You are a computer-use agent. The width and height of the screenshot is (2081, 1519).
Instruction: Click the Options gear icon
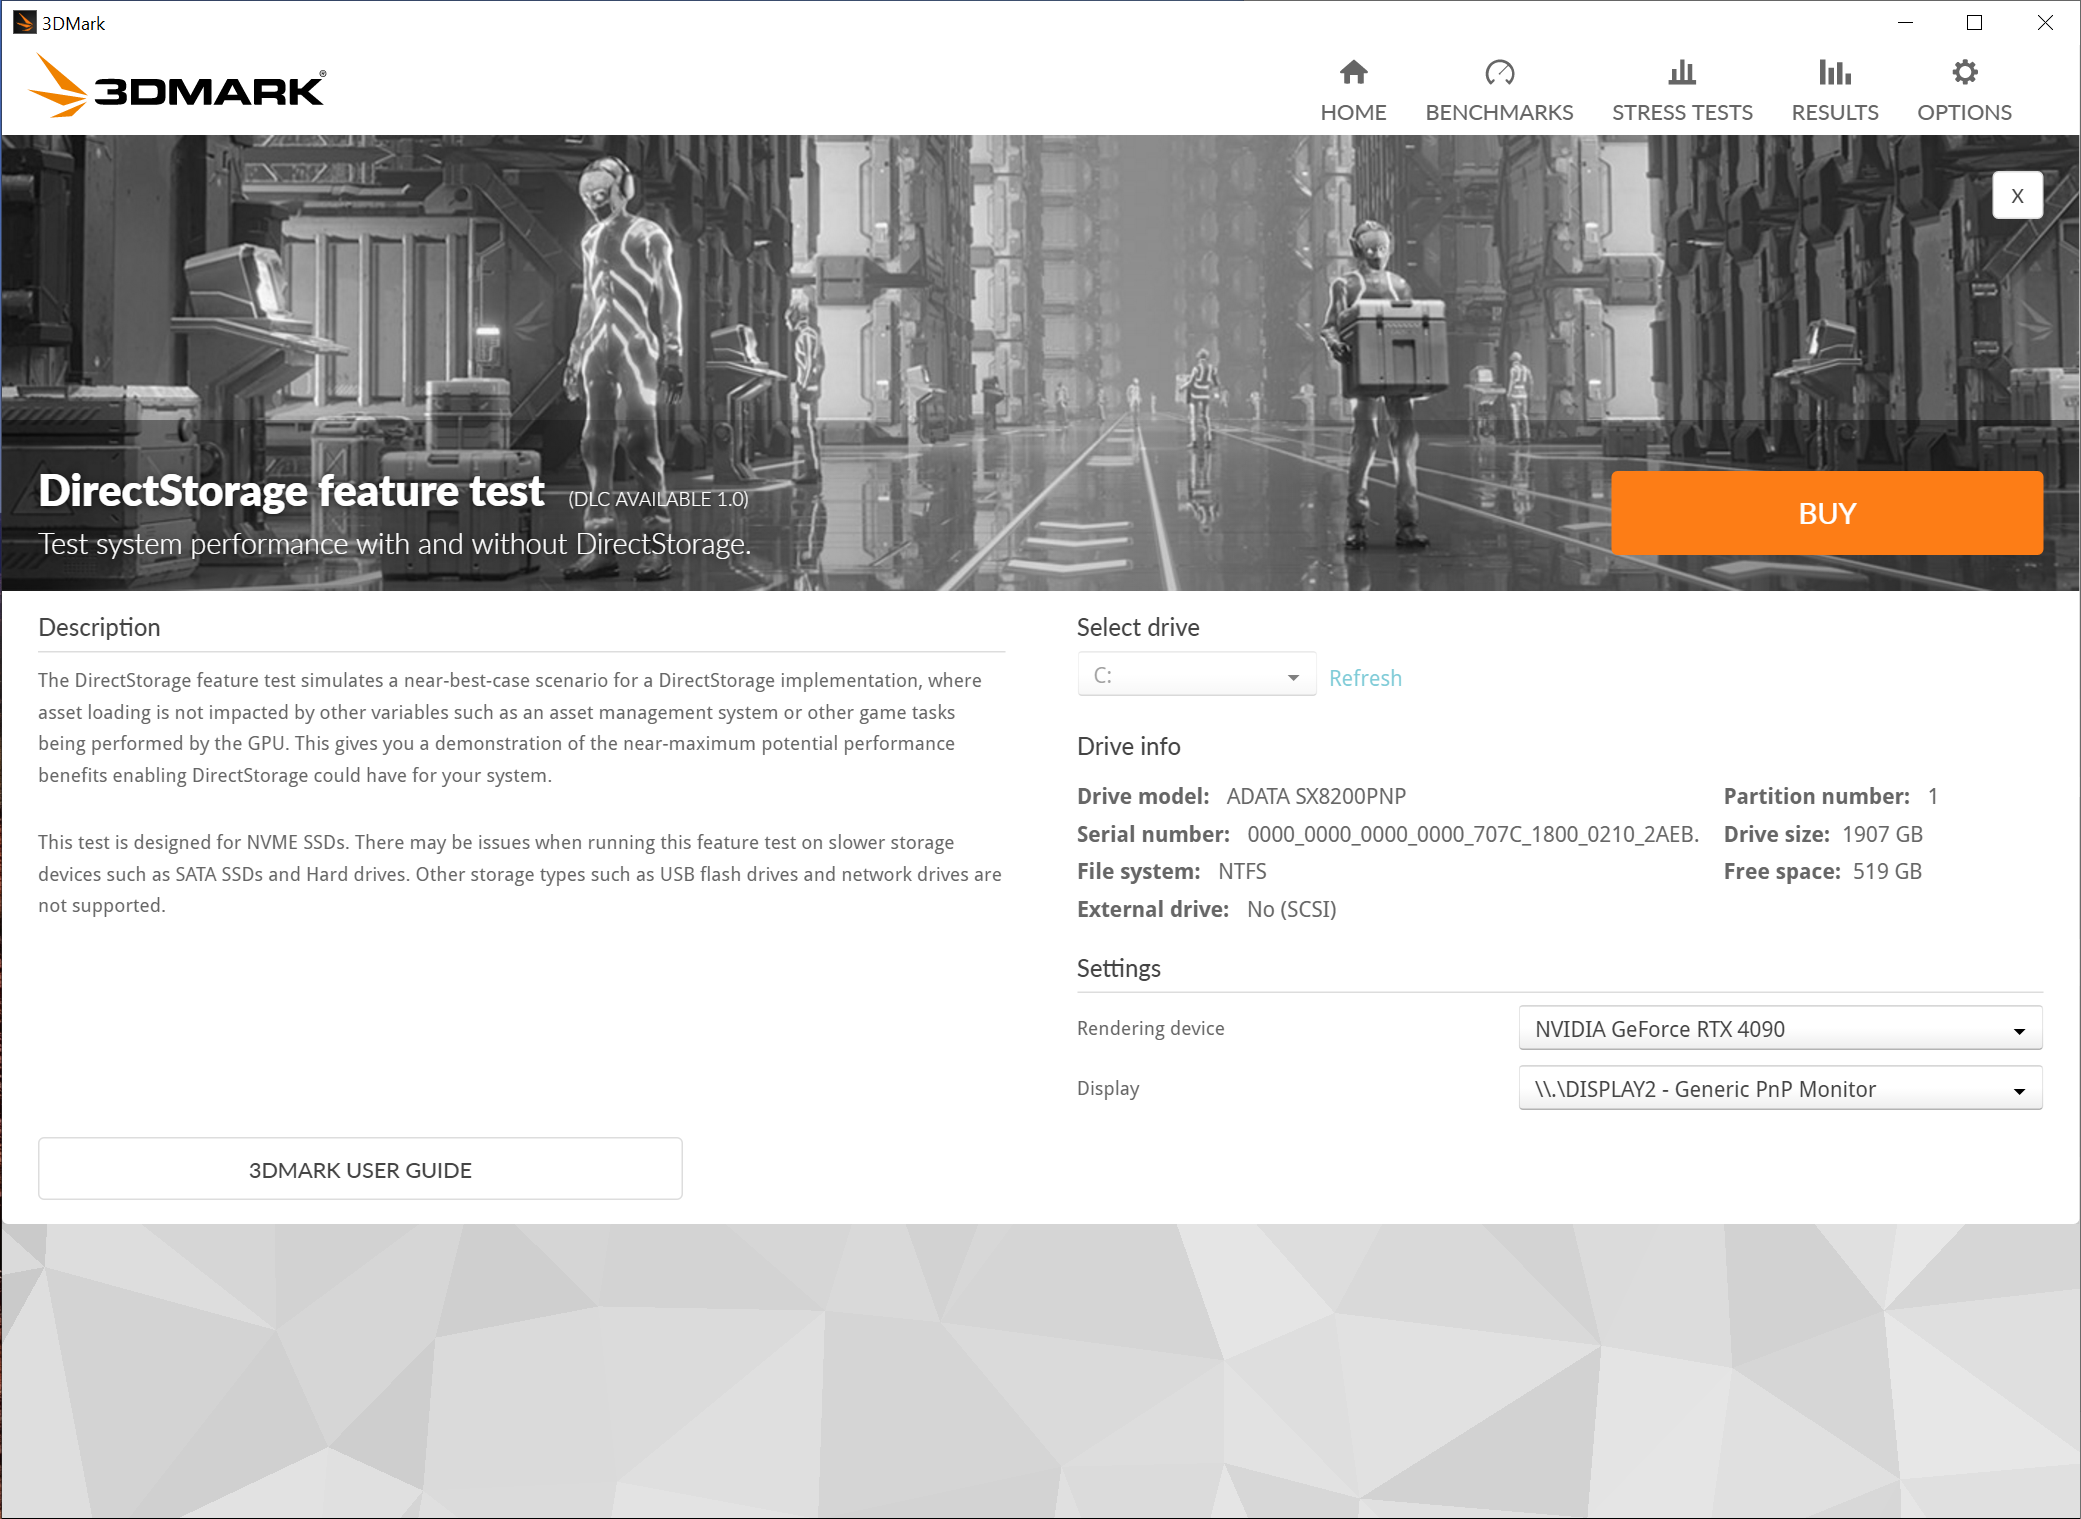[x=1964, y=72]
